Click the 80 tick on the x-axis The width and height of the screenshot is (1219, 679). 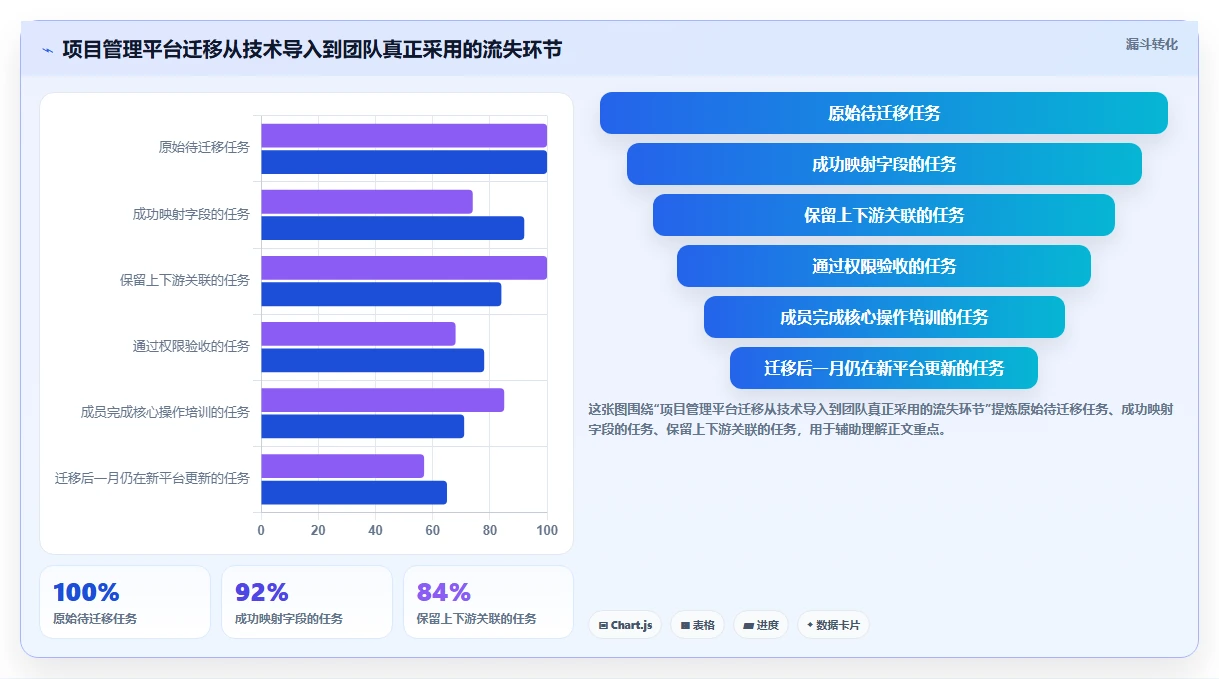pos(490,530)
